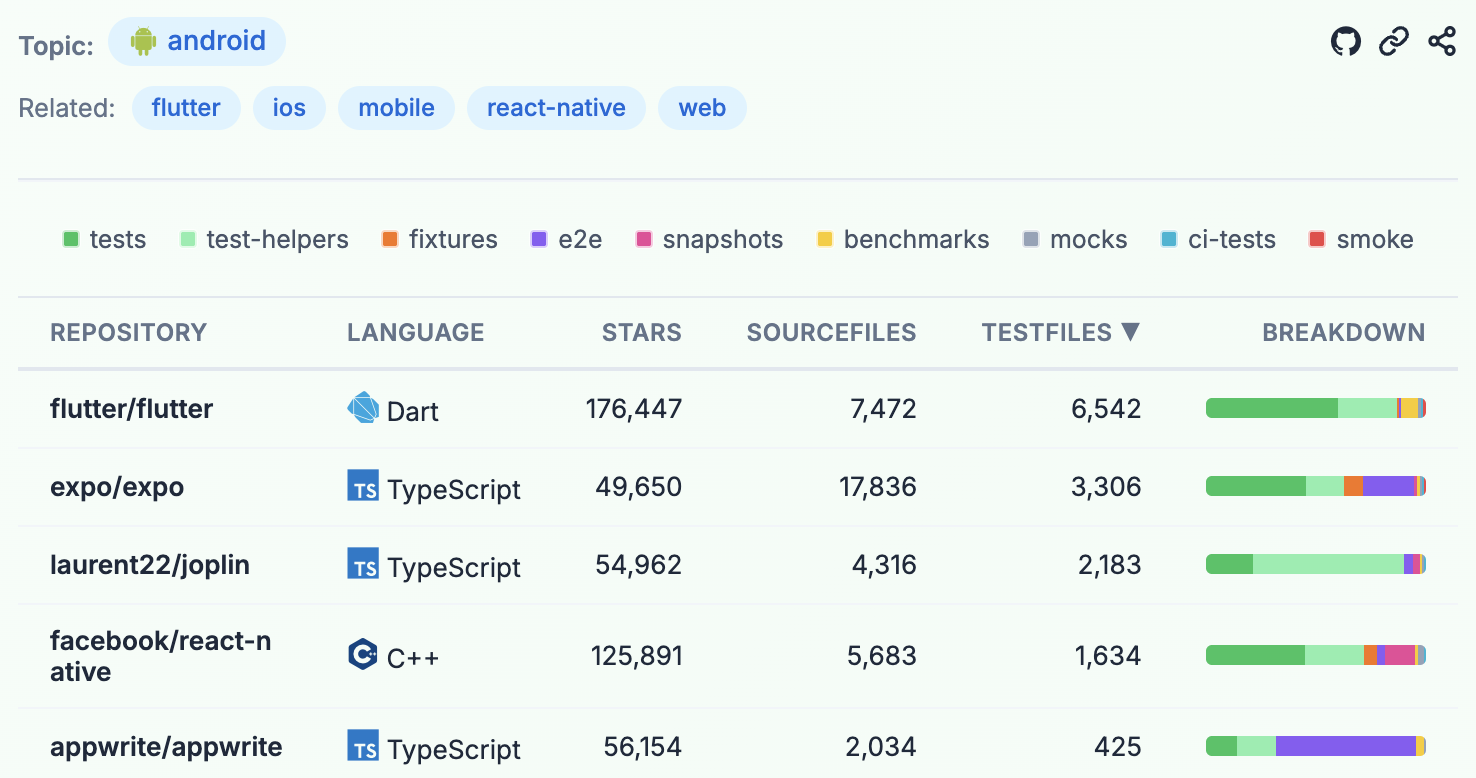Open related topic web
1476x778 pixels.
click(702, 108)
